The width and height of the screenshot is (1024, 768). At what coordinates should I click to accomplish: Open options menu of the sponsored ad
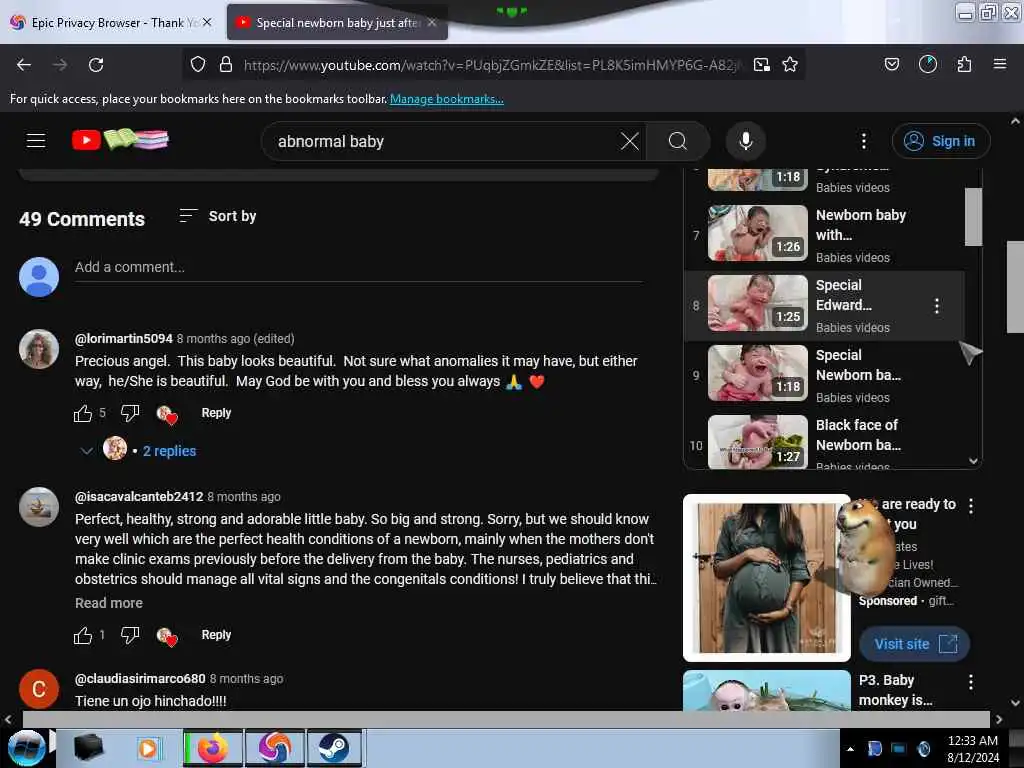(971, 506)
